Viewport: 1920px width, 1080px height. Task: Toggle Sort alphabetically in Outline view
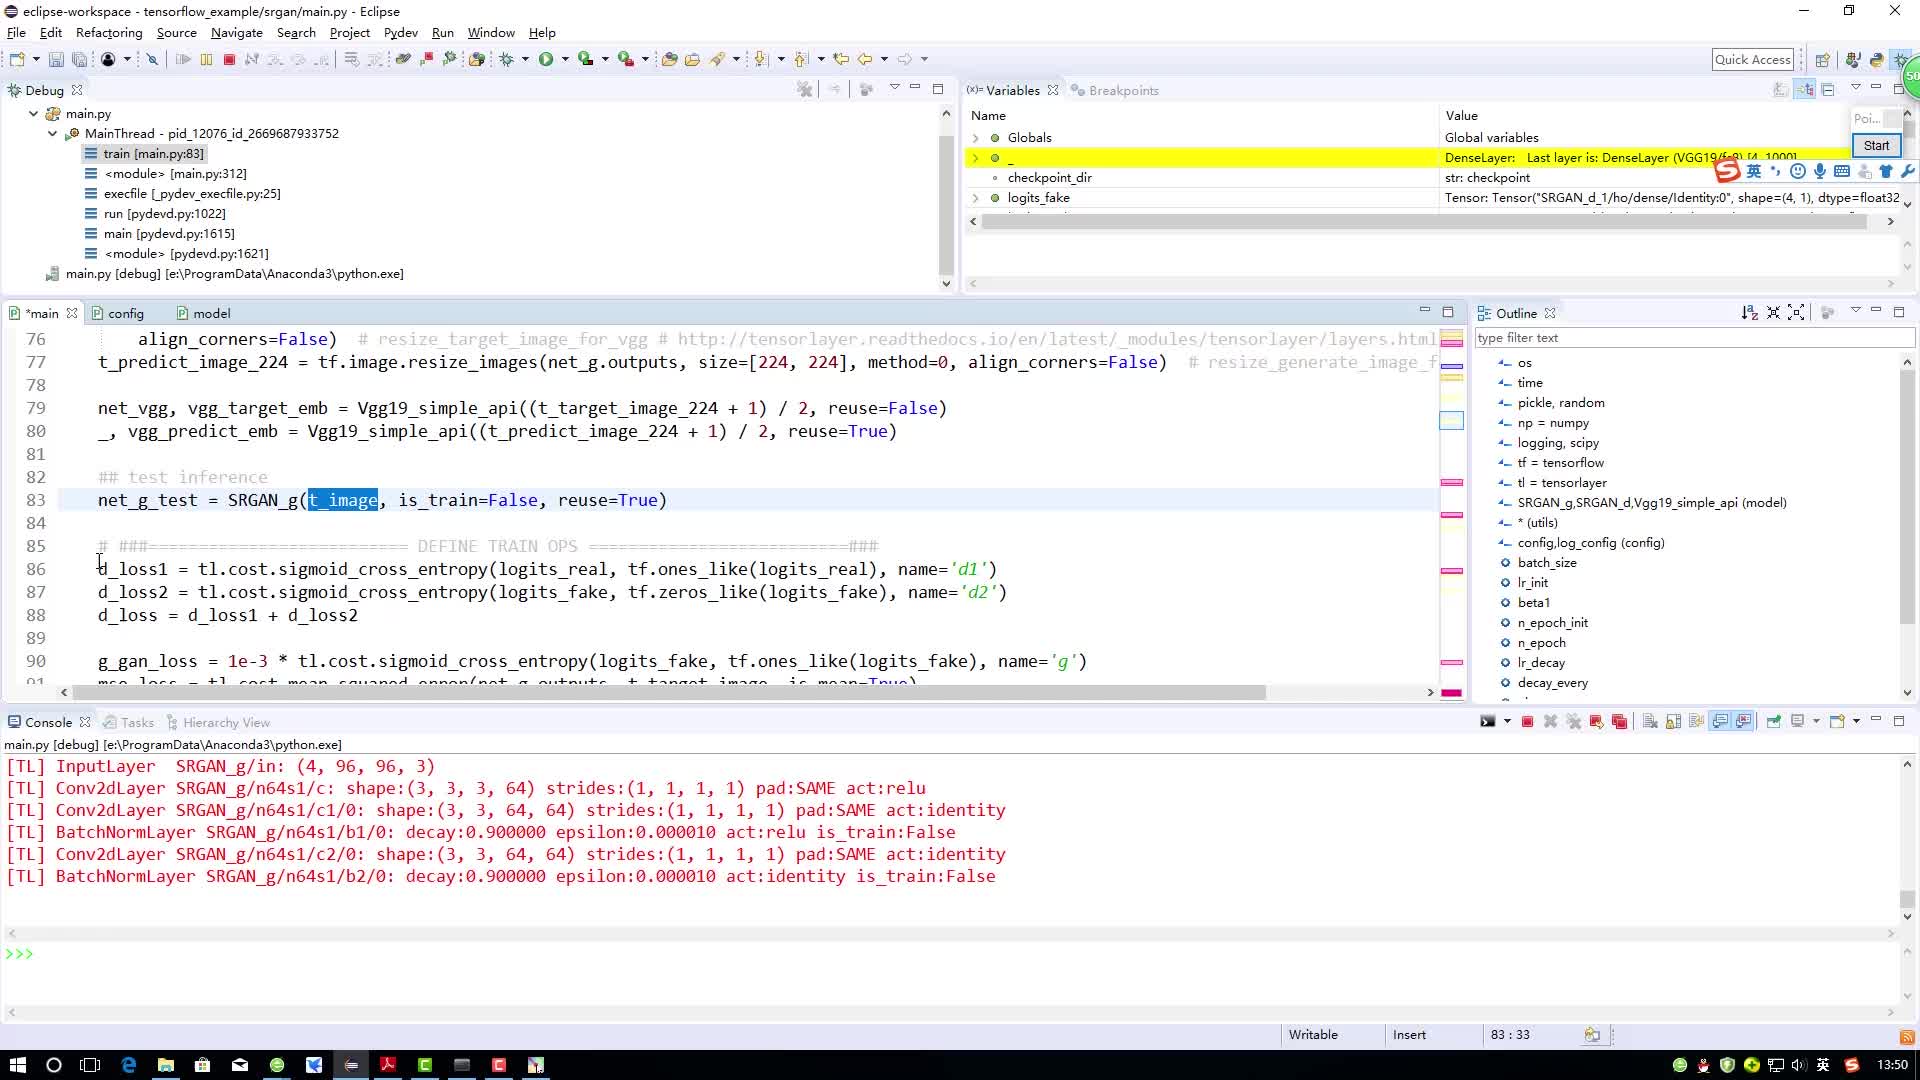pyautogui.click(x=1749, y=313)
